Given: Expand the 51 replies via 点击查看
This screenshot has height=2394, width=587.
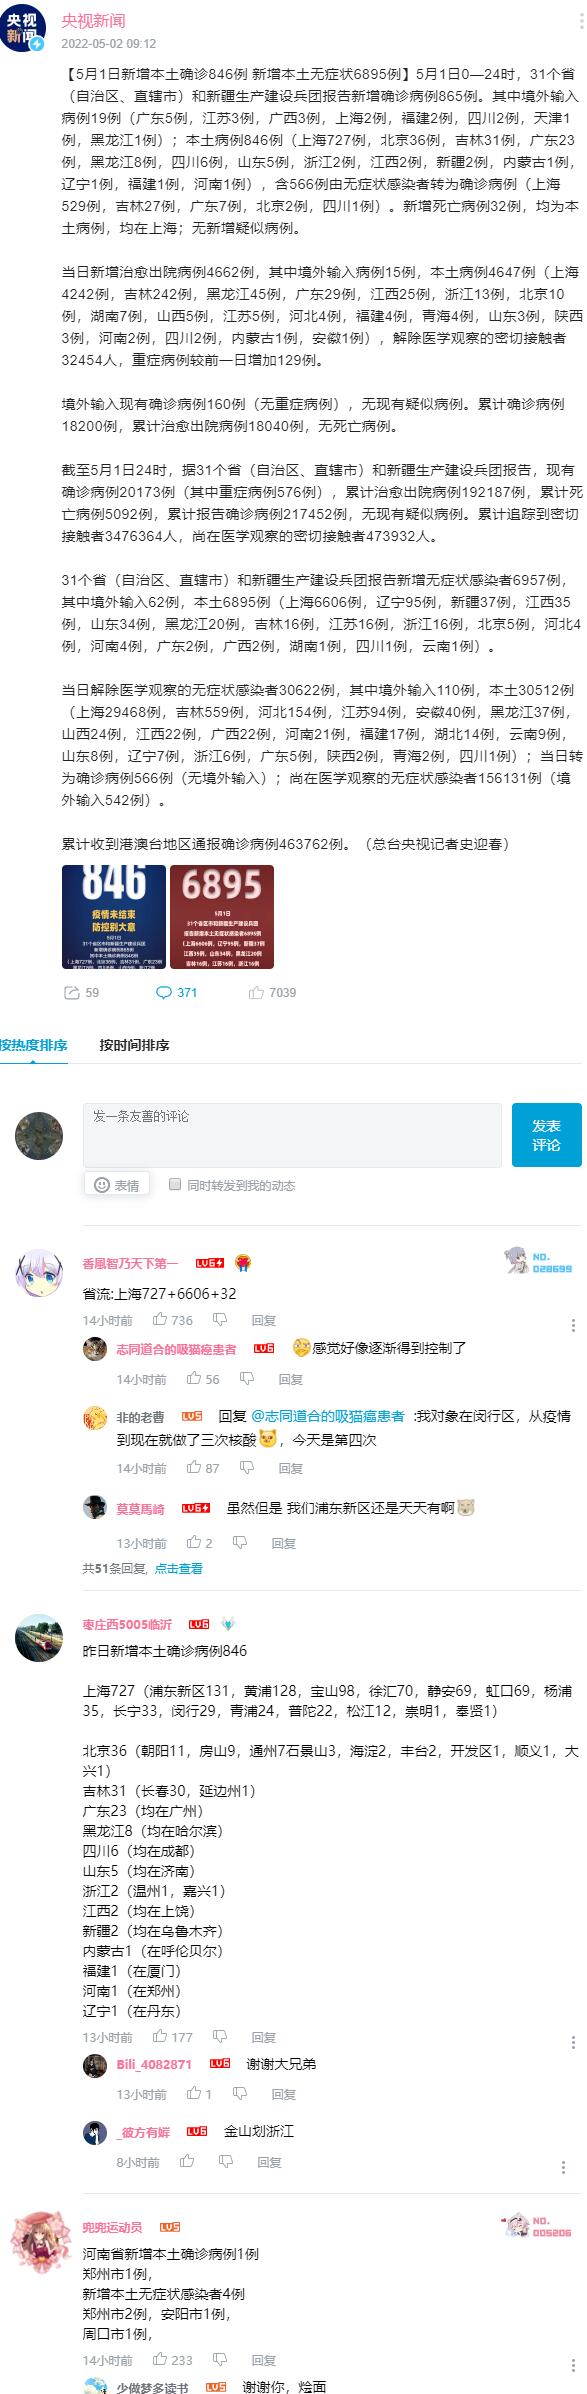Looking at the screenshot, I should pos(178,1568).
